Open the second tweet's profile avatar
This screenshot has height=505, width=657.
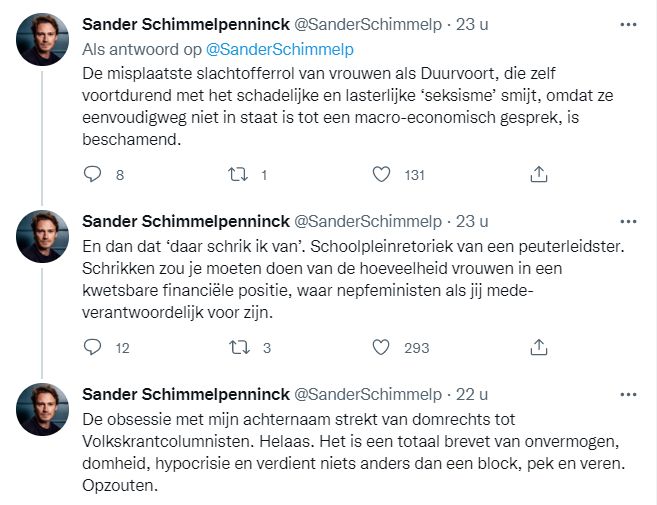43,238
